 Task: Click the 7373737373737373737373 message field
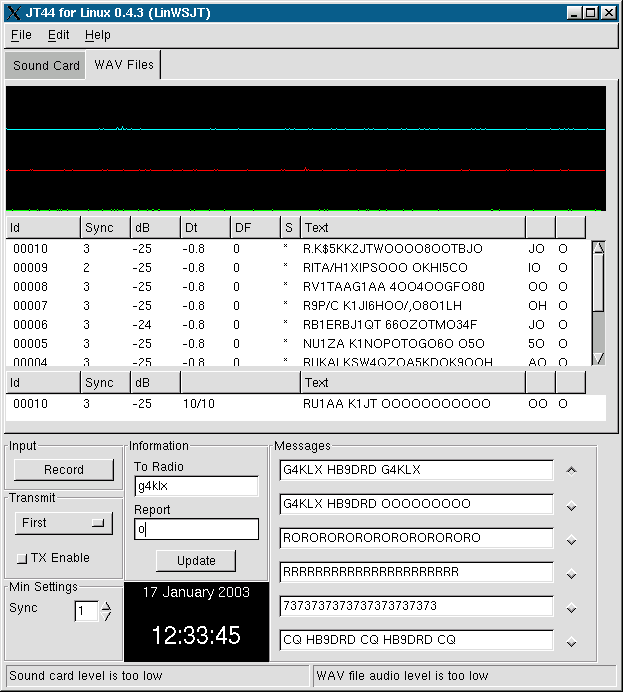pos(416,606)
